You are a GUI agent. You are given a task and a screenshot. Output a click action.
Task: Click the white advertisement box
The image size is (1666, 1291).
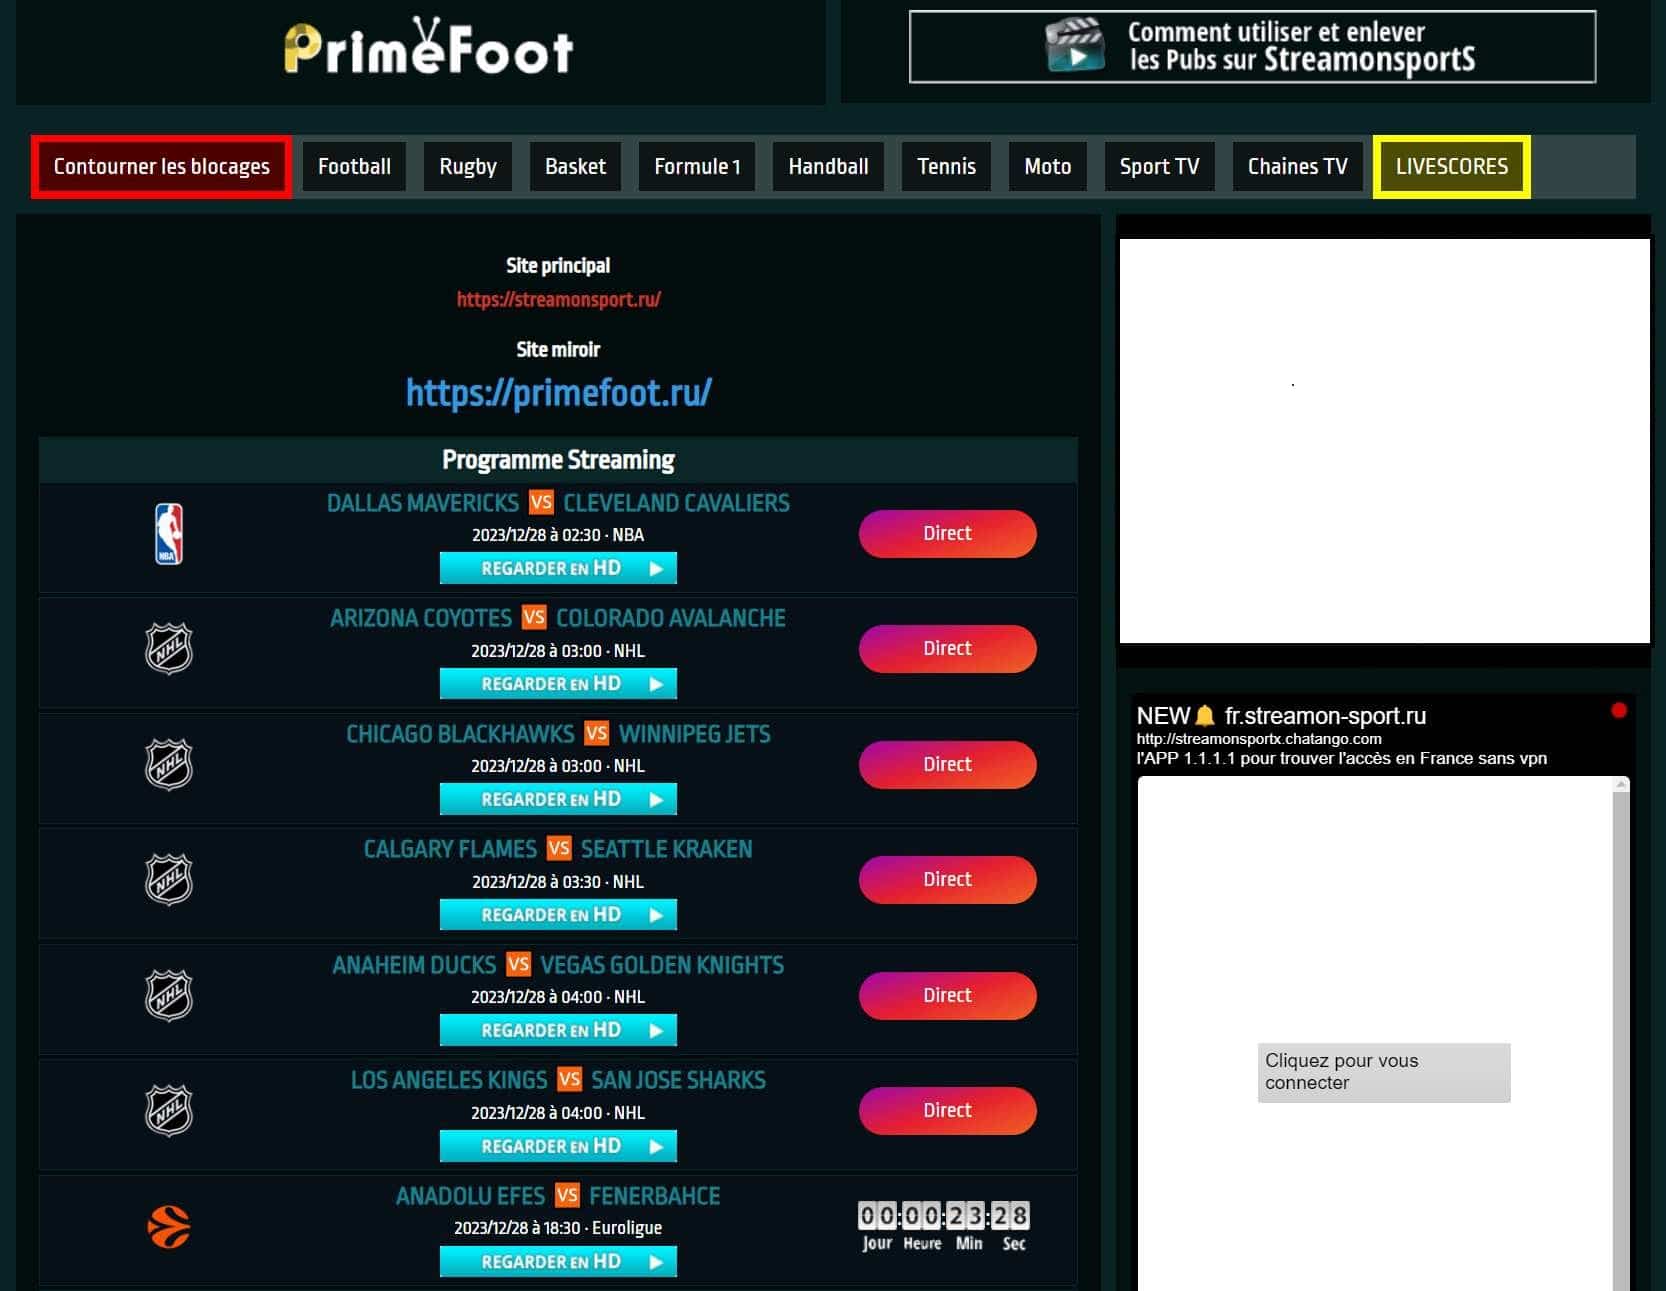(1384, 441)
